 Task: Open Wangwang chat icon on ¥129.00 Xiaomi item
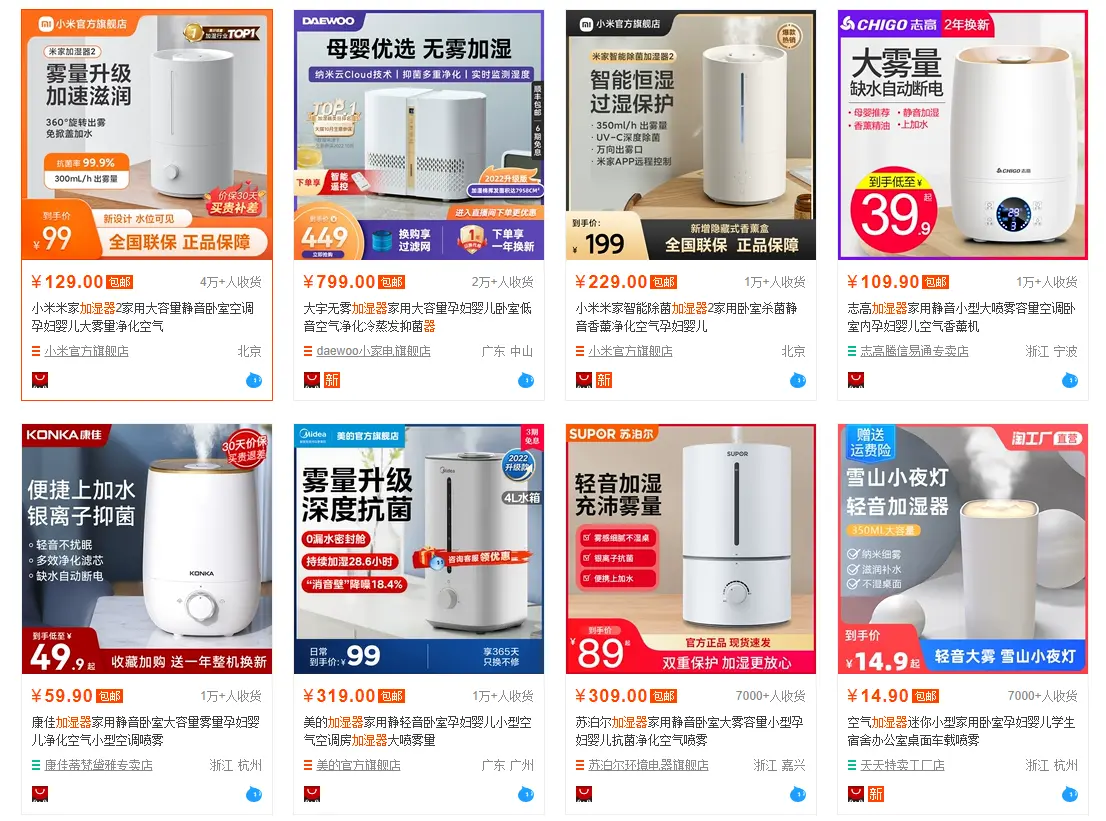(254, 381)
